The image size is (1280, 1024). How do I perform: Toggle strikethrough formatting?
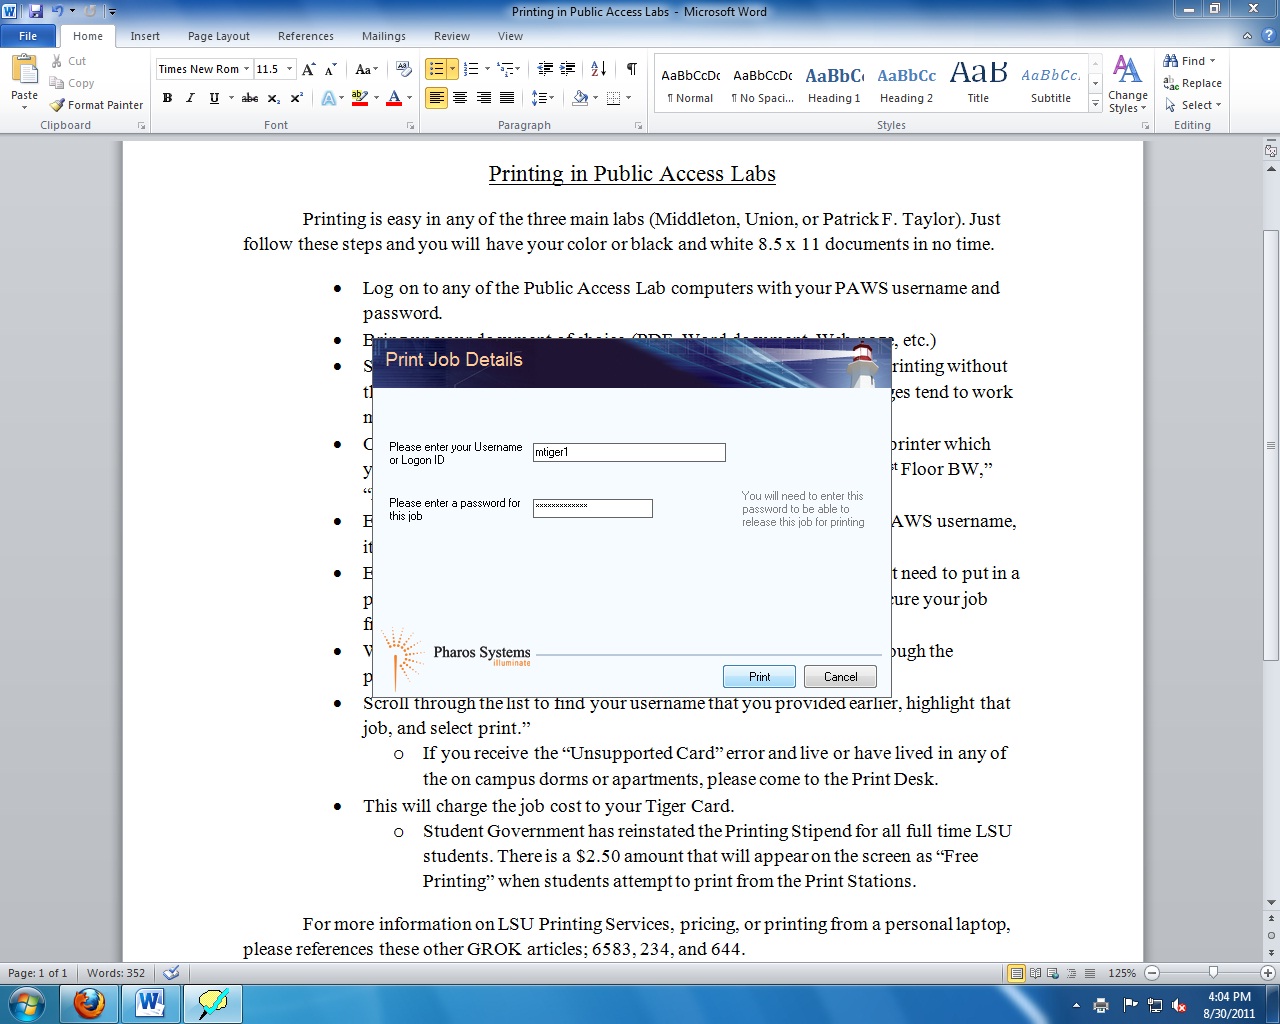[x=250, y=98]
